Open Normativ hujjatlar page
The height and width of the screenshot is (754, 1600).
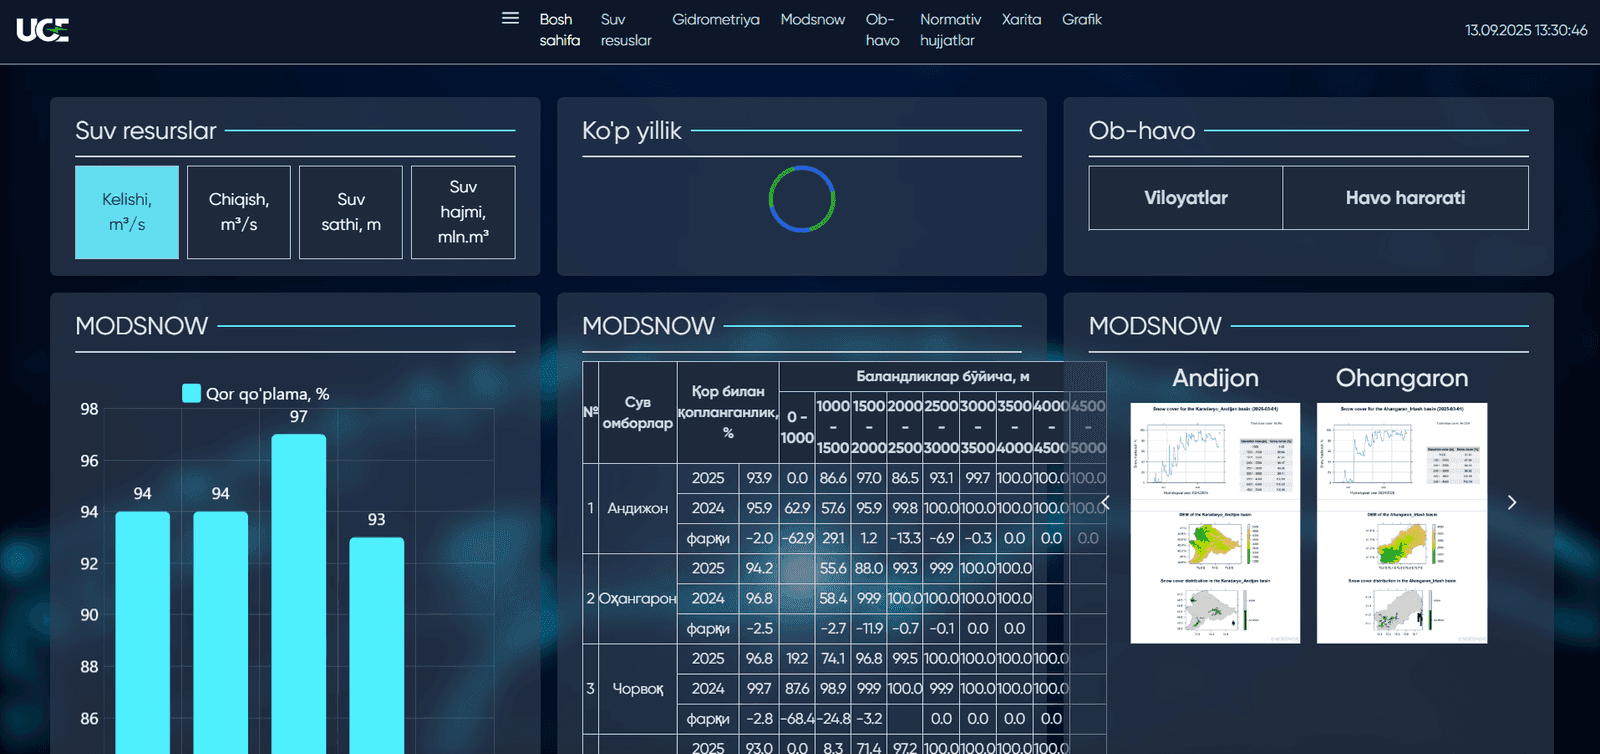[950, 30]
